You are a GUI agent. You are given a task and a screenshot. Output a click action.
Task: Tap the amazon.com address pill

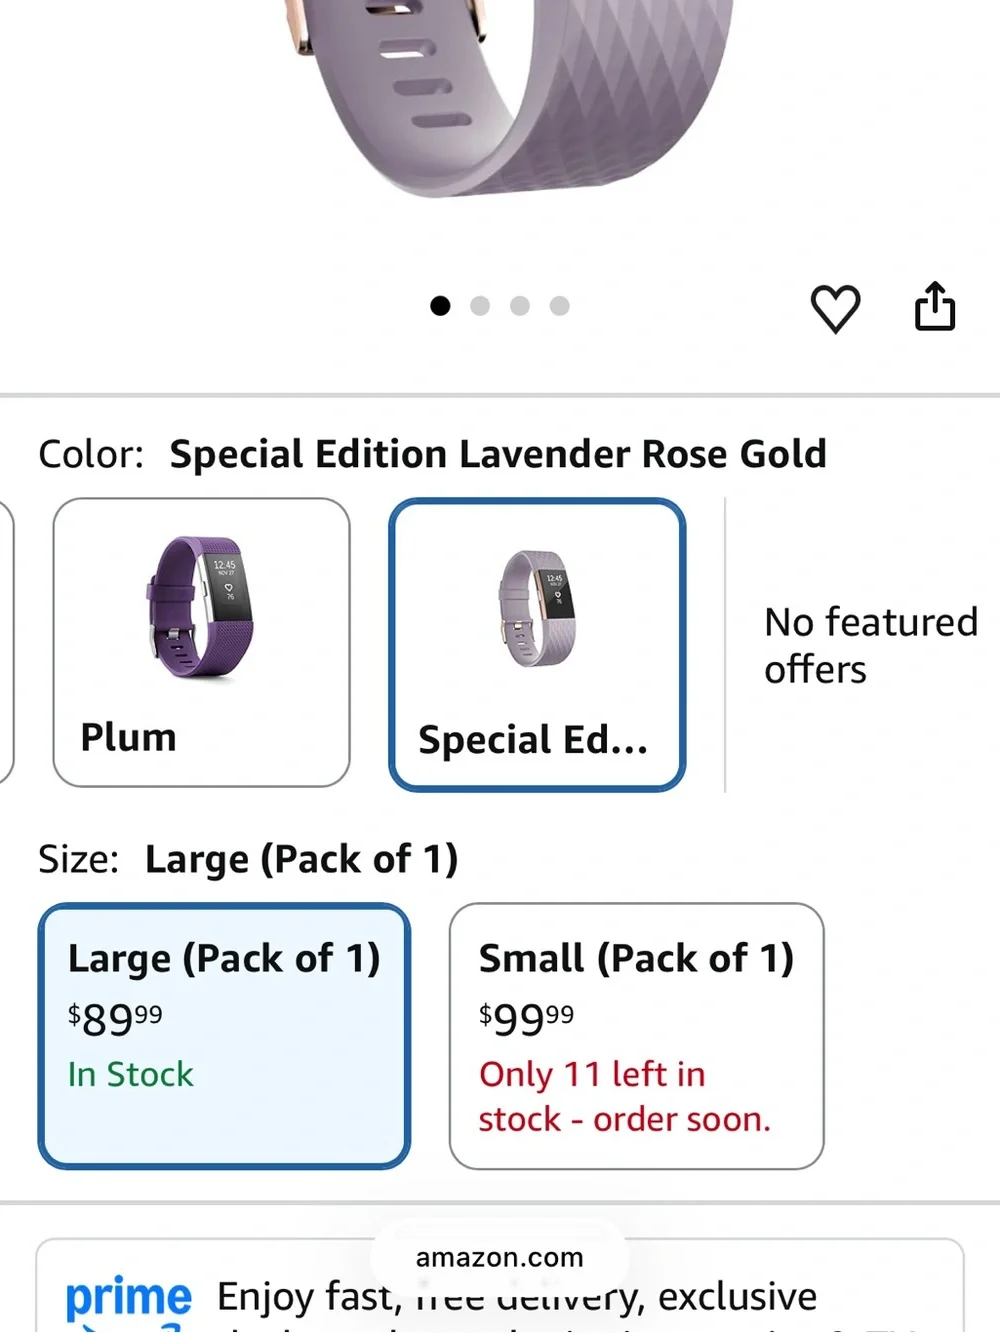point(499,1257)
